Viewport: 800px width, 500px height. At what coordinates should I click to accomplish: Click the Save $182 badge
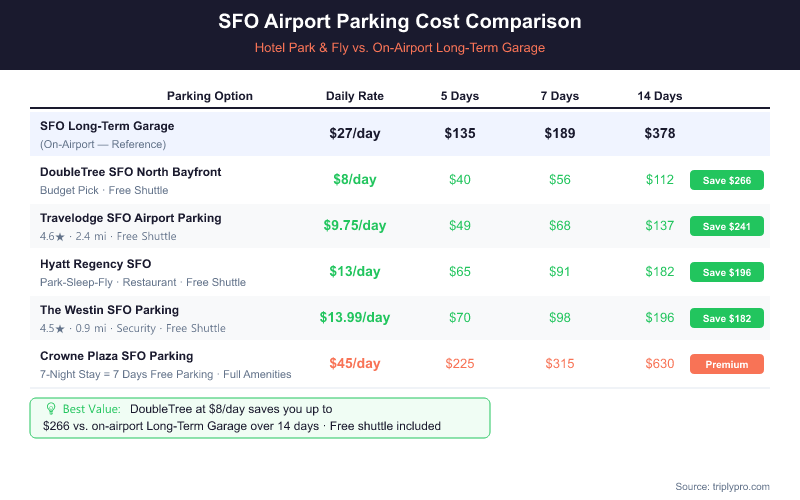pos(727,318)
